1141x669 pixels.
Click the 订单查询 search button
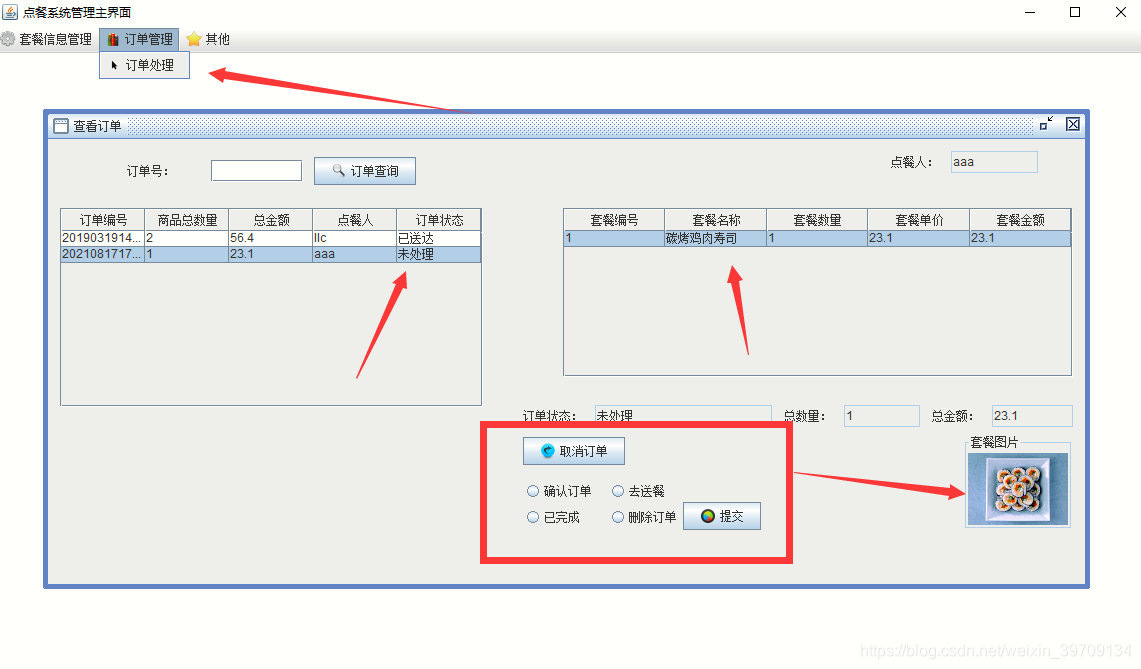pyautogui.click(x=365, y=171)
